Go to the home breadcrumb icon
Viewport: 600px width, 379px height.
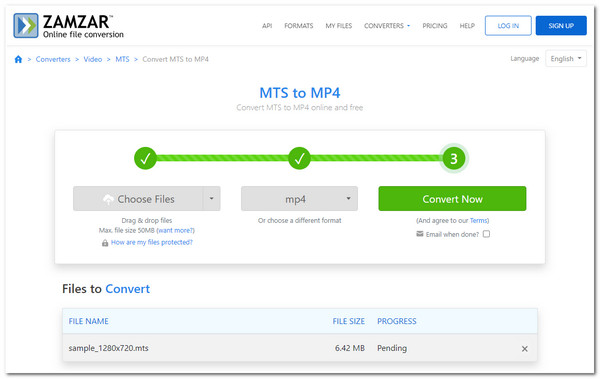[18, 59]
